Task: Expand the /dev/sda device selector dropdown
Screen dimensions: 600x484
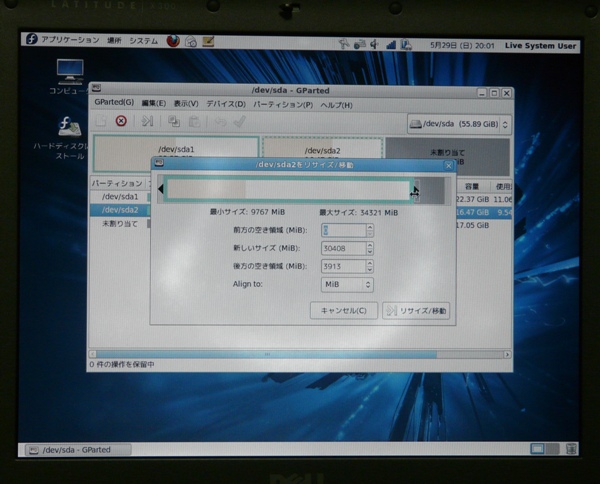Action: tap(460, 124)
